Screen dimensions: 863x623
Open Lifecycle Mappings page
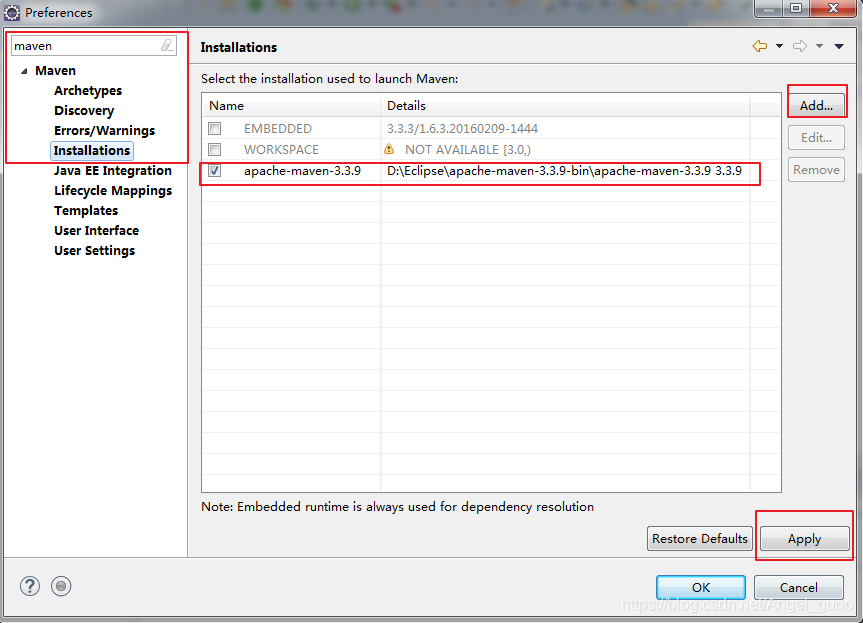(113, 191)
